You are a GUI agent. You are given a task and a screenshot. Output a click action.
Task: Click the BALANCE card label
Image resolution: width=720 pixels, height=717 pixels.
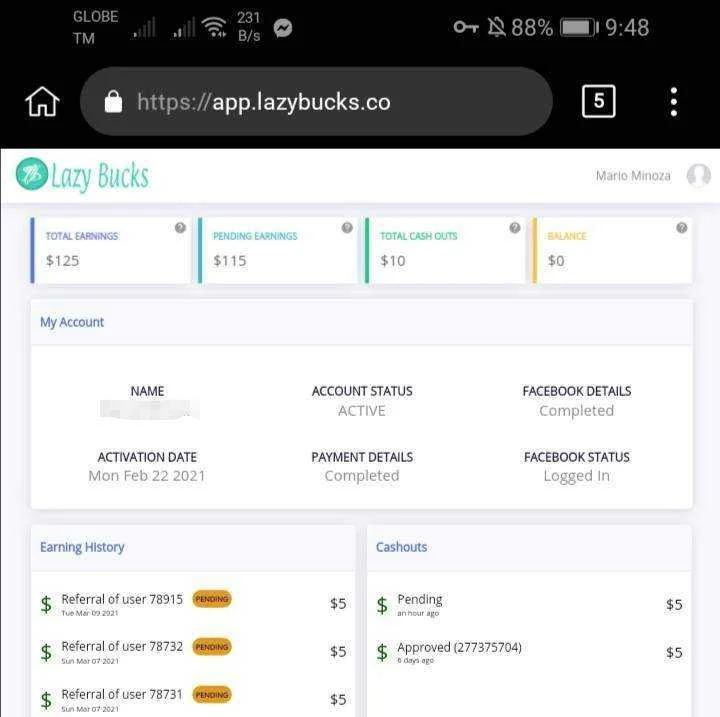click(567, 236)
